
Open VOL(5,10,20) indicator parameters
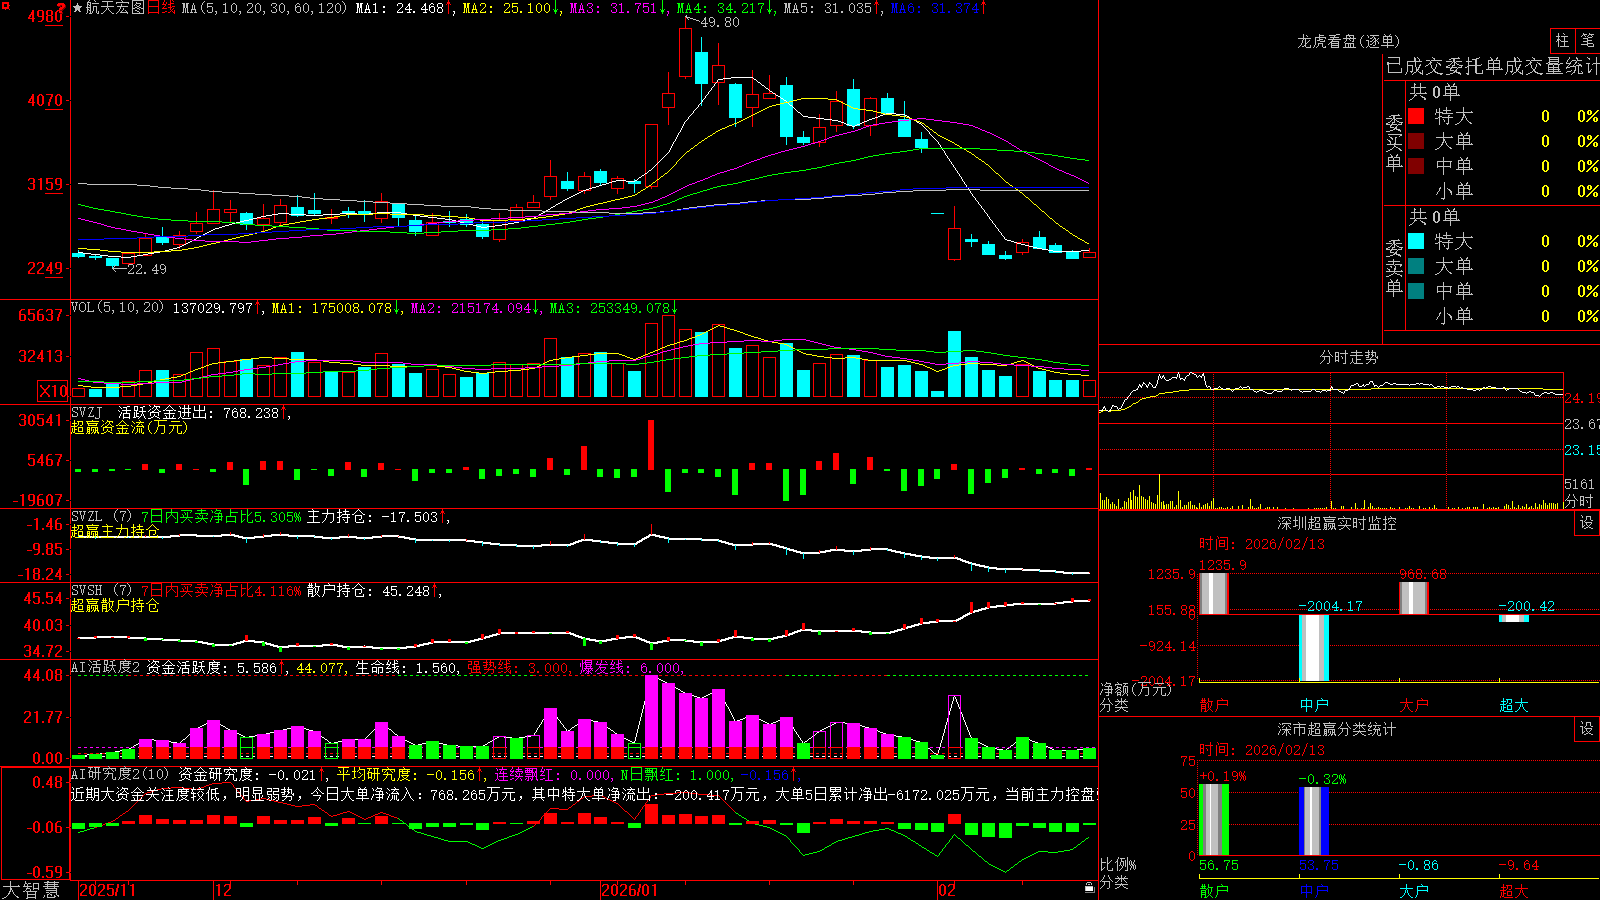pos(118,308)
